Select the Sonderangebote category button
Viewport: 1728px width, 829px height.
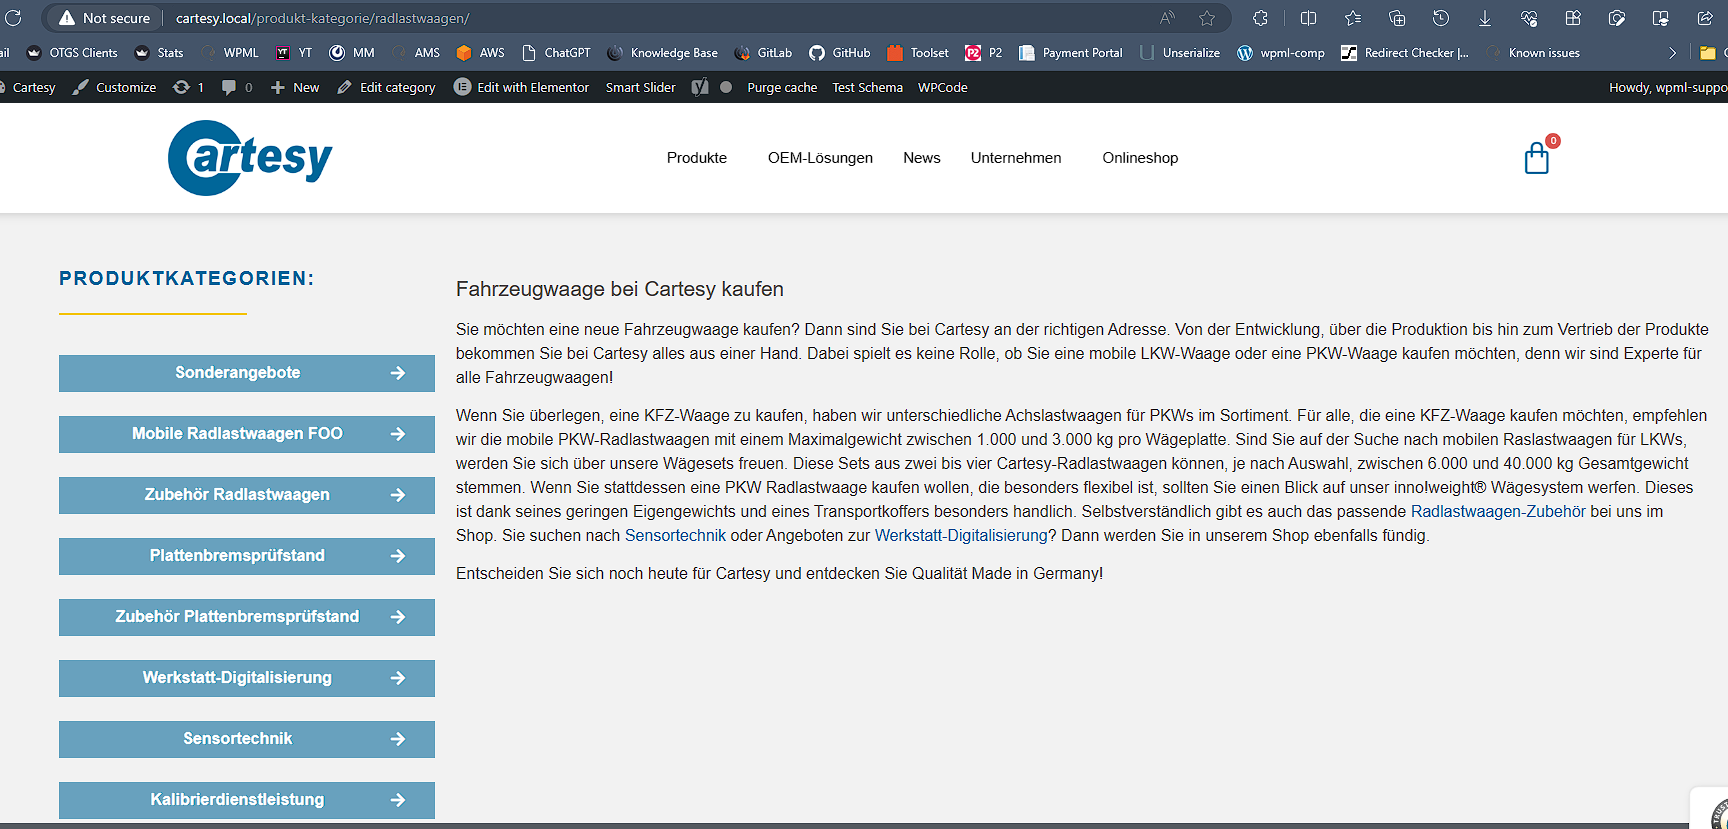[247, 373]
